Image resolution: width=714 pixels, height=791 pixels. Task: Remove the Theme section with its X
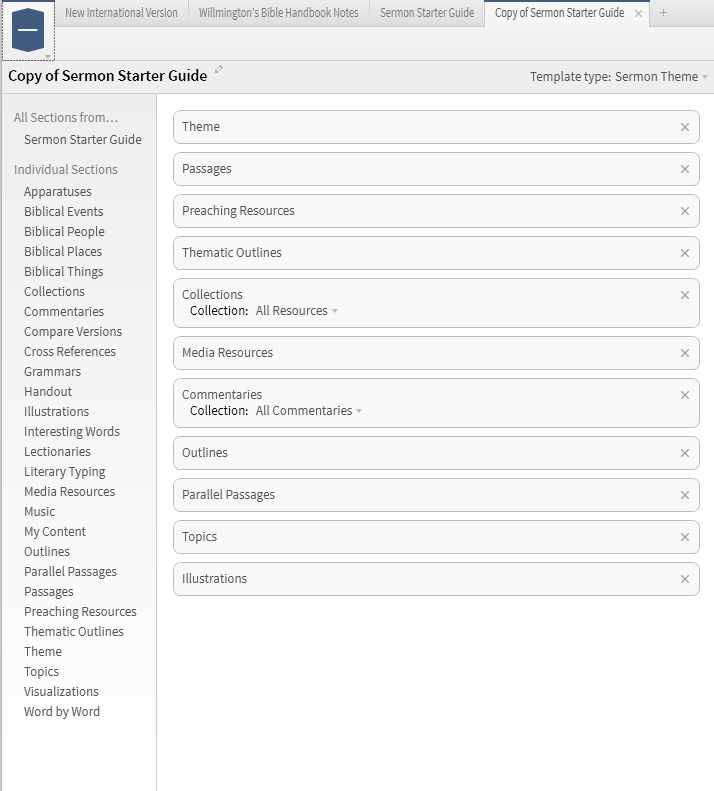pyautogui.click(x=685, y=127)
